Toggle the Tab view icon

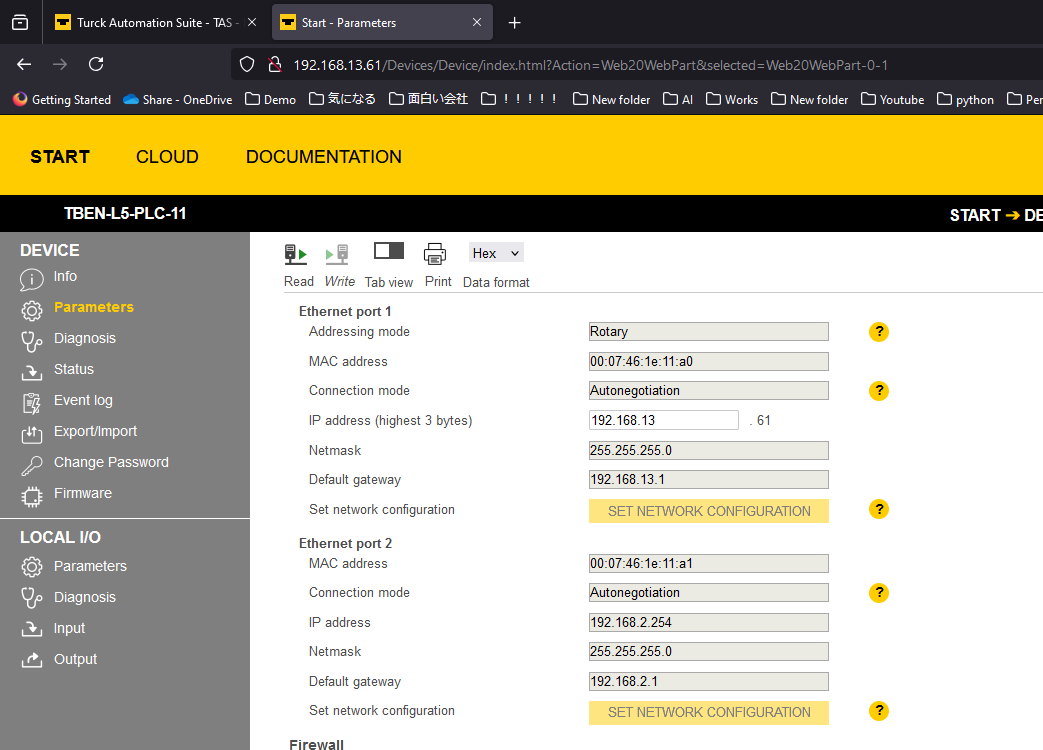pyautogui.click(x=388, y=251)
